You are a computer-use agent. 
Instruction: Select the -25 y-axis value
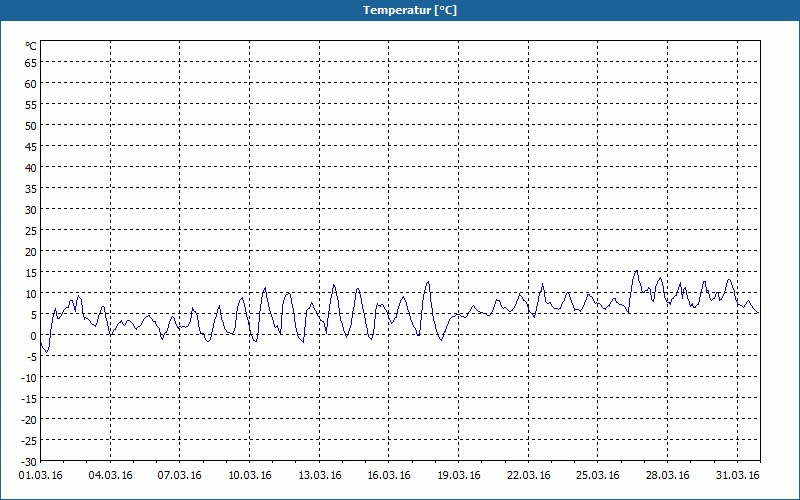[x=29, y=440]
